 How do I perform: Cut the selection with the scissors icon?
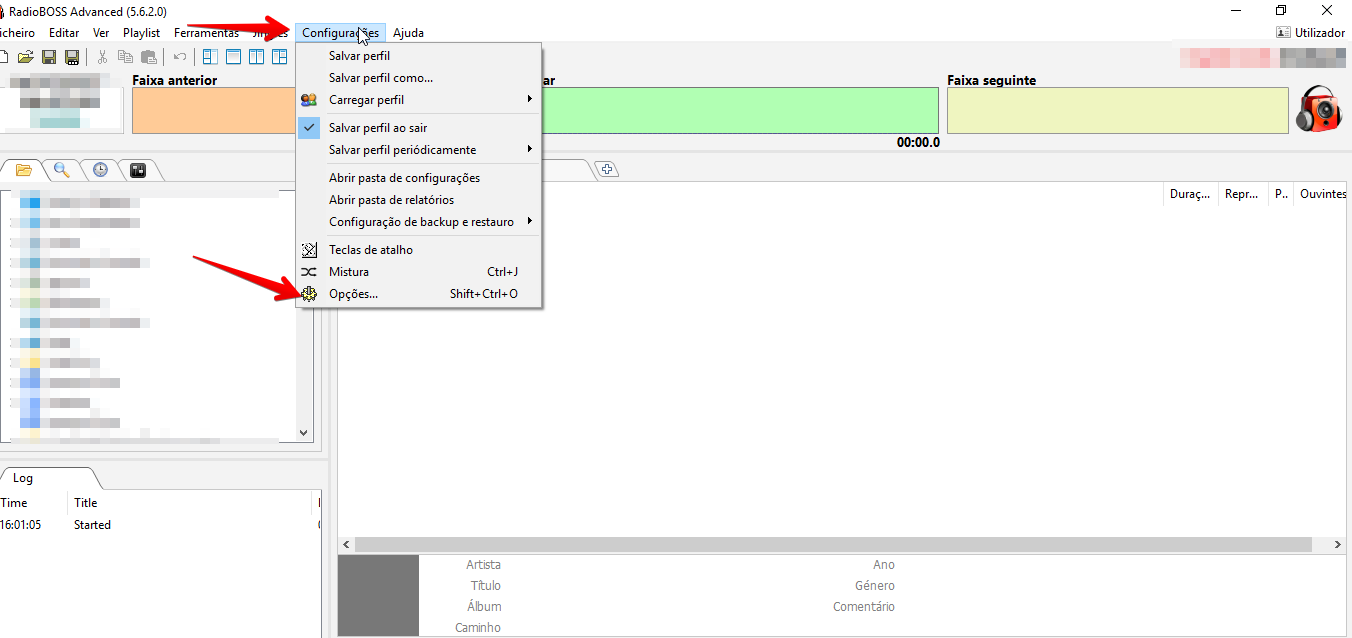tap(102, 57)
